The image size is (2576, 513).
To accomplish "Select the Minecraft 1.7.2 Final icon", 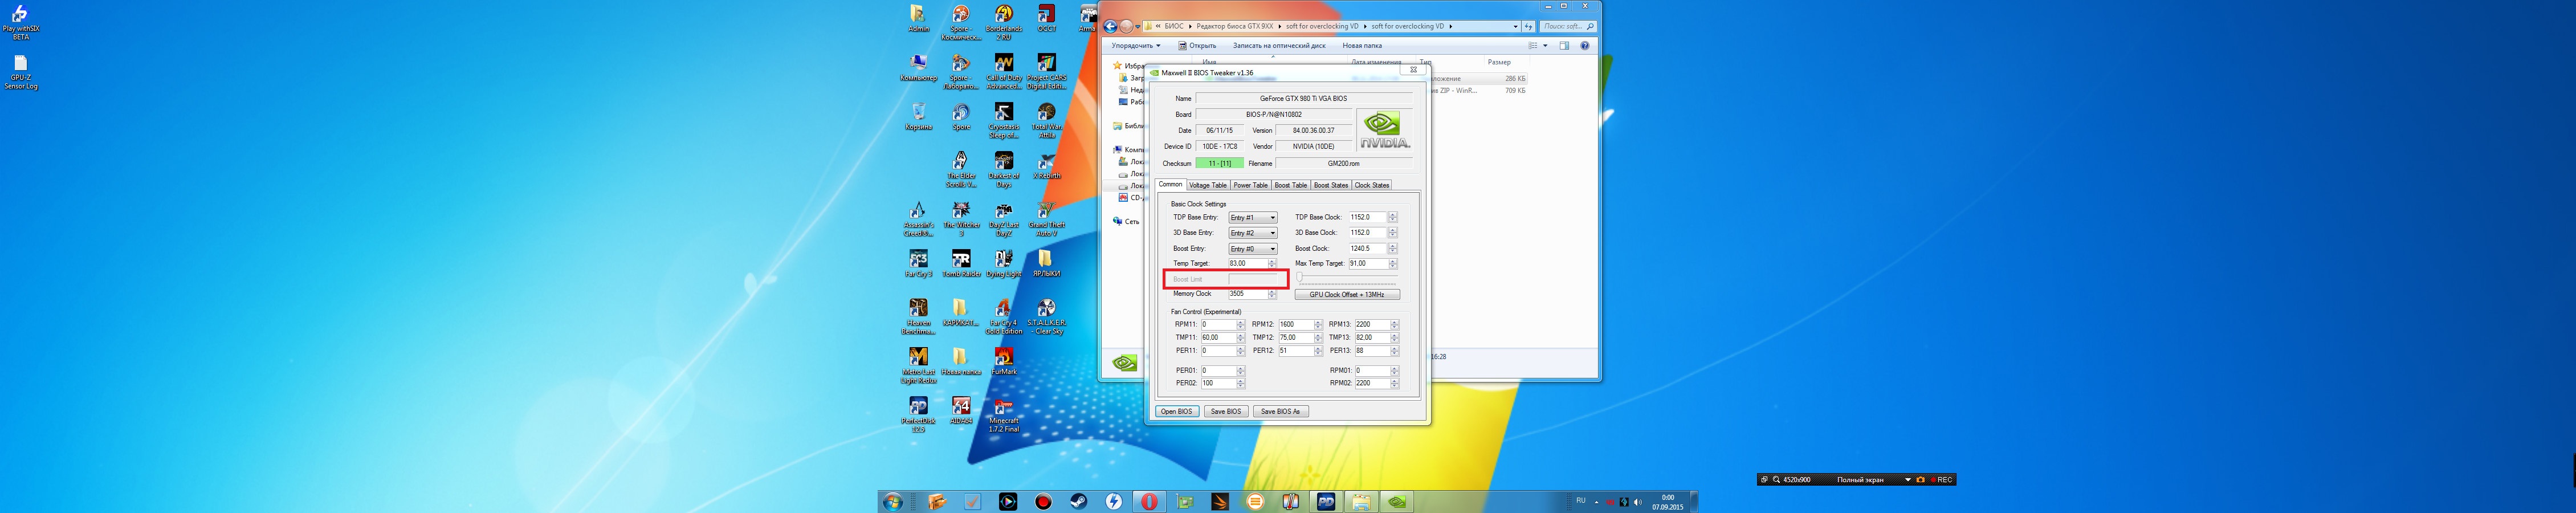I will (x=1004, y=414).
